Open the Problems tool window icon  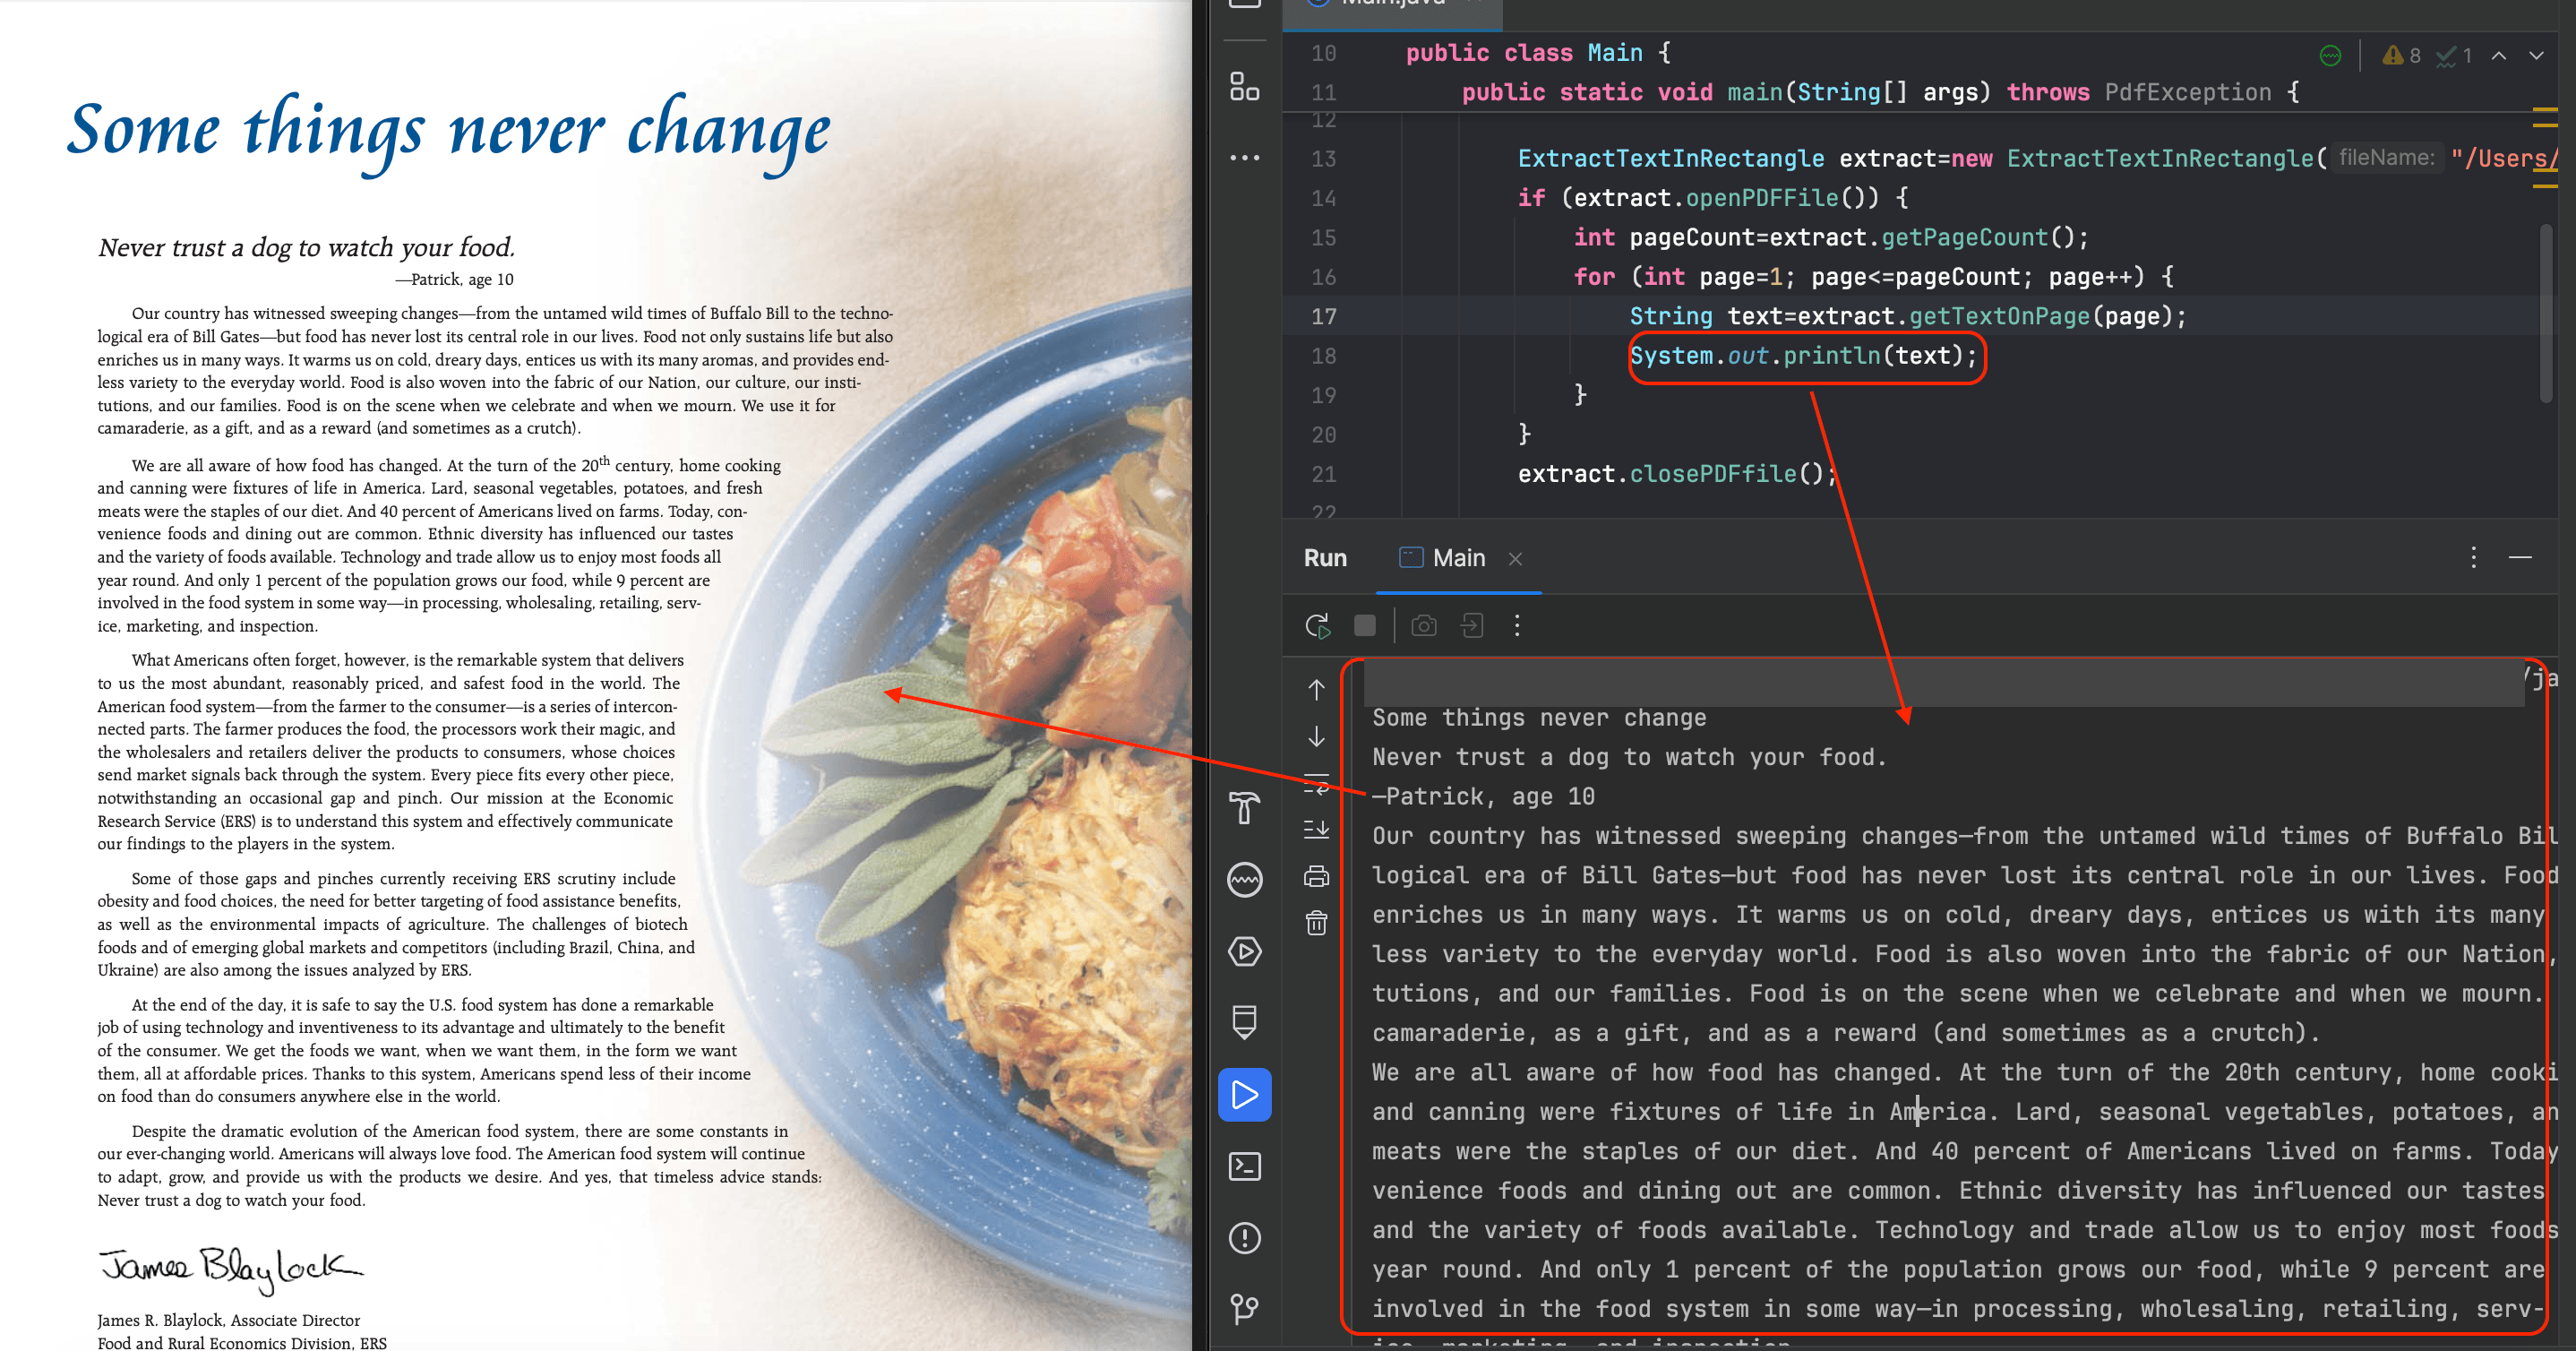coord(1244,1238)
